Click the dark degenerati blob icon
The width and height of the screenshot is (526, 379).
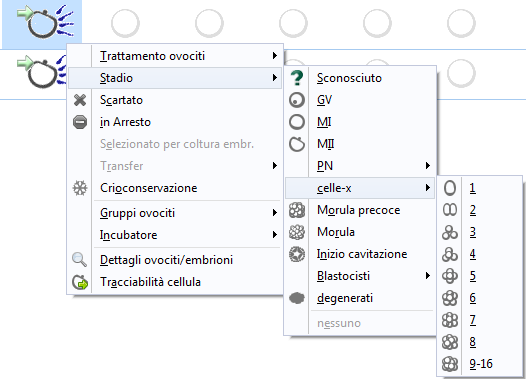point(297,298)
